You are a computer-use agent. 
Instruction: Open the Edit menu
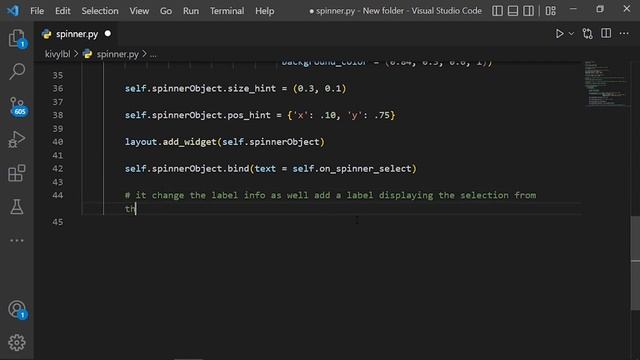(x=62, y=11)
